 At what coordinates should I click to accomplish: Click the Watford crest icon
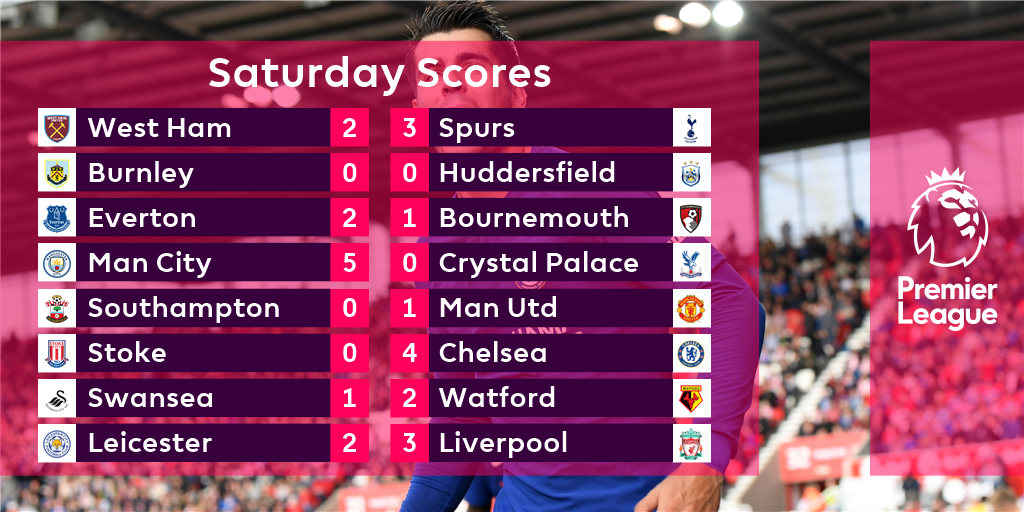[x=692, y=398]
